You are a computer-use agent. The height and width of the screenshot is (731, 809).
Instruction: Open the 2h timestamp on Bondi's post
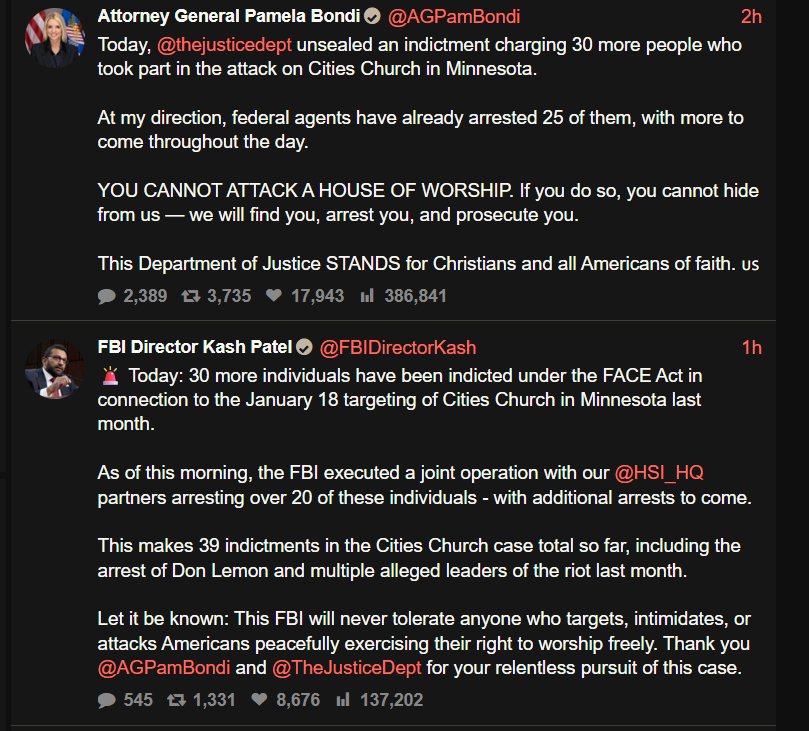(x=750, y=17)
